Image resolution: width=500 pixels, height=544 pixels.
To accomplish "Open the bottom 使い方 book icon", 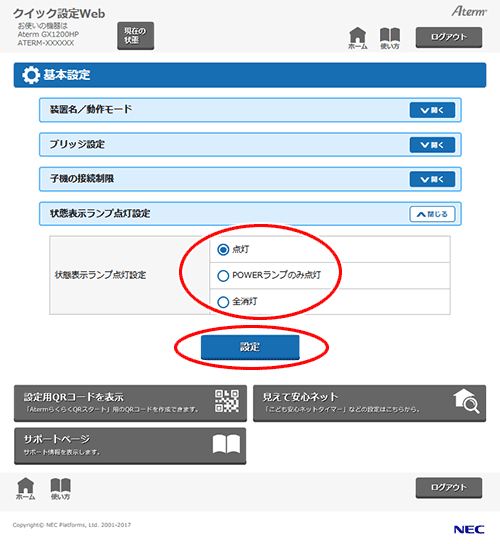I will (60, 489).
